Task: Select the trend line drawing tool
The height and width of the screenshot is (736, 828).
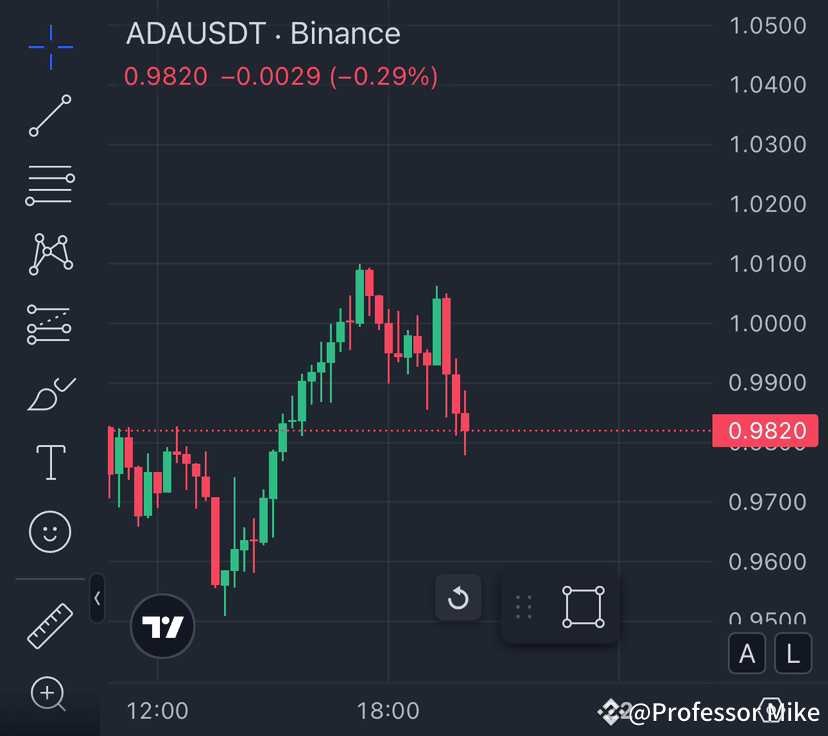Action: [x=49, y=116]
